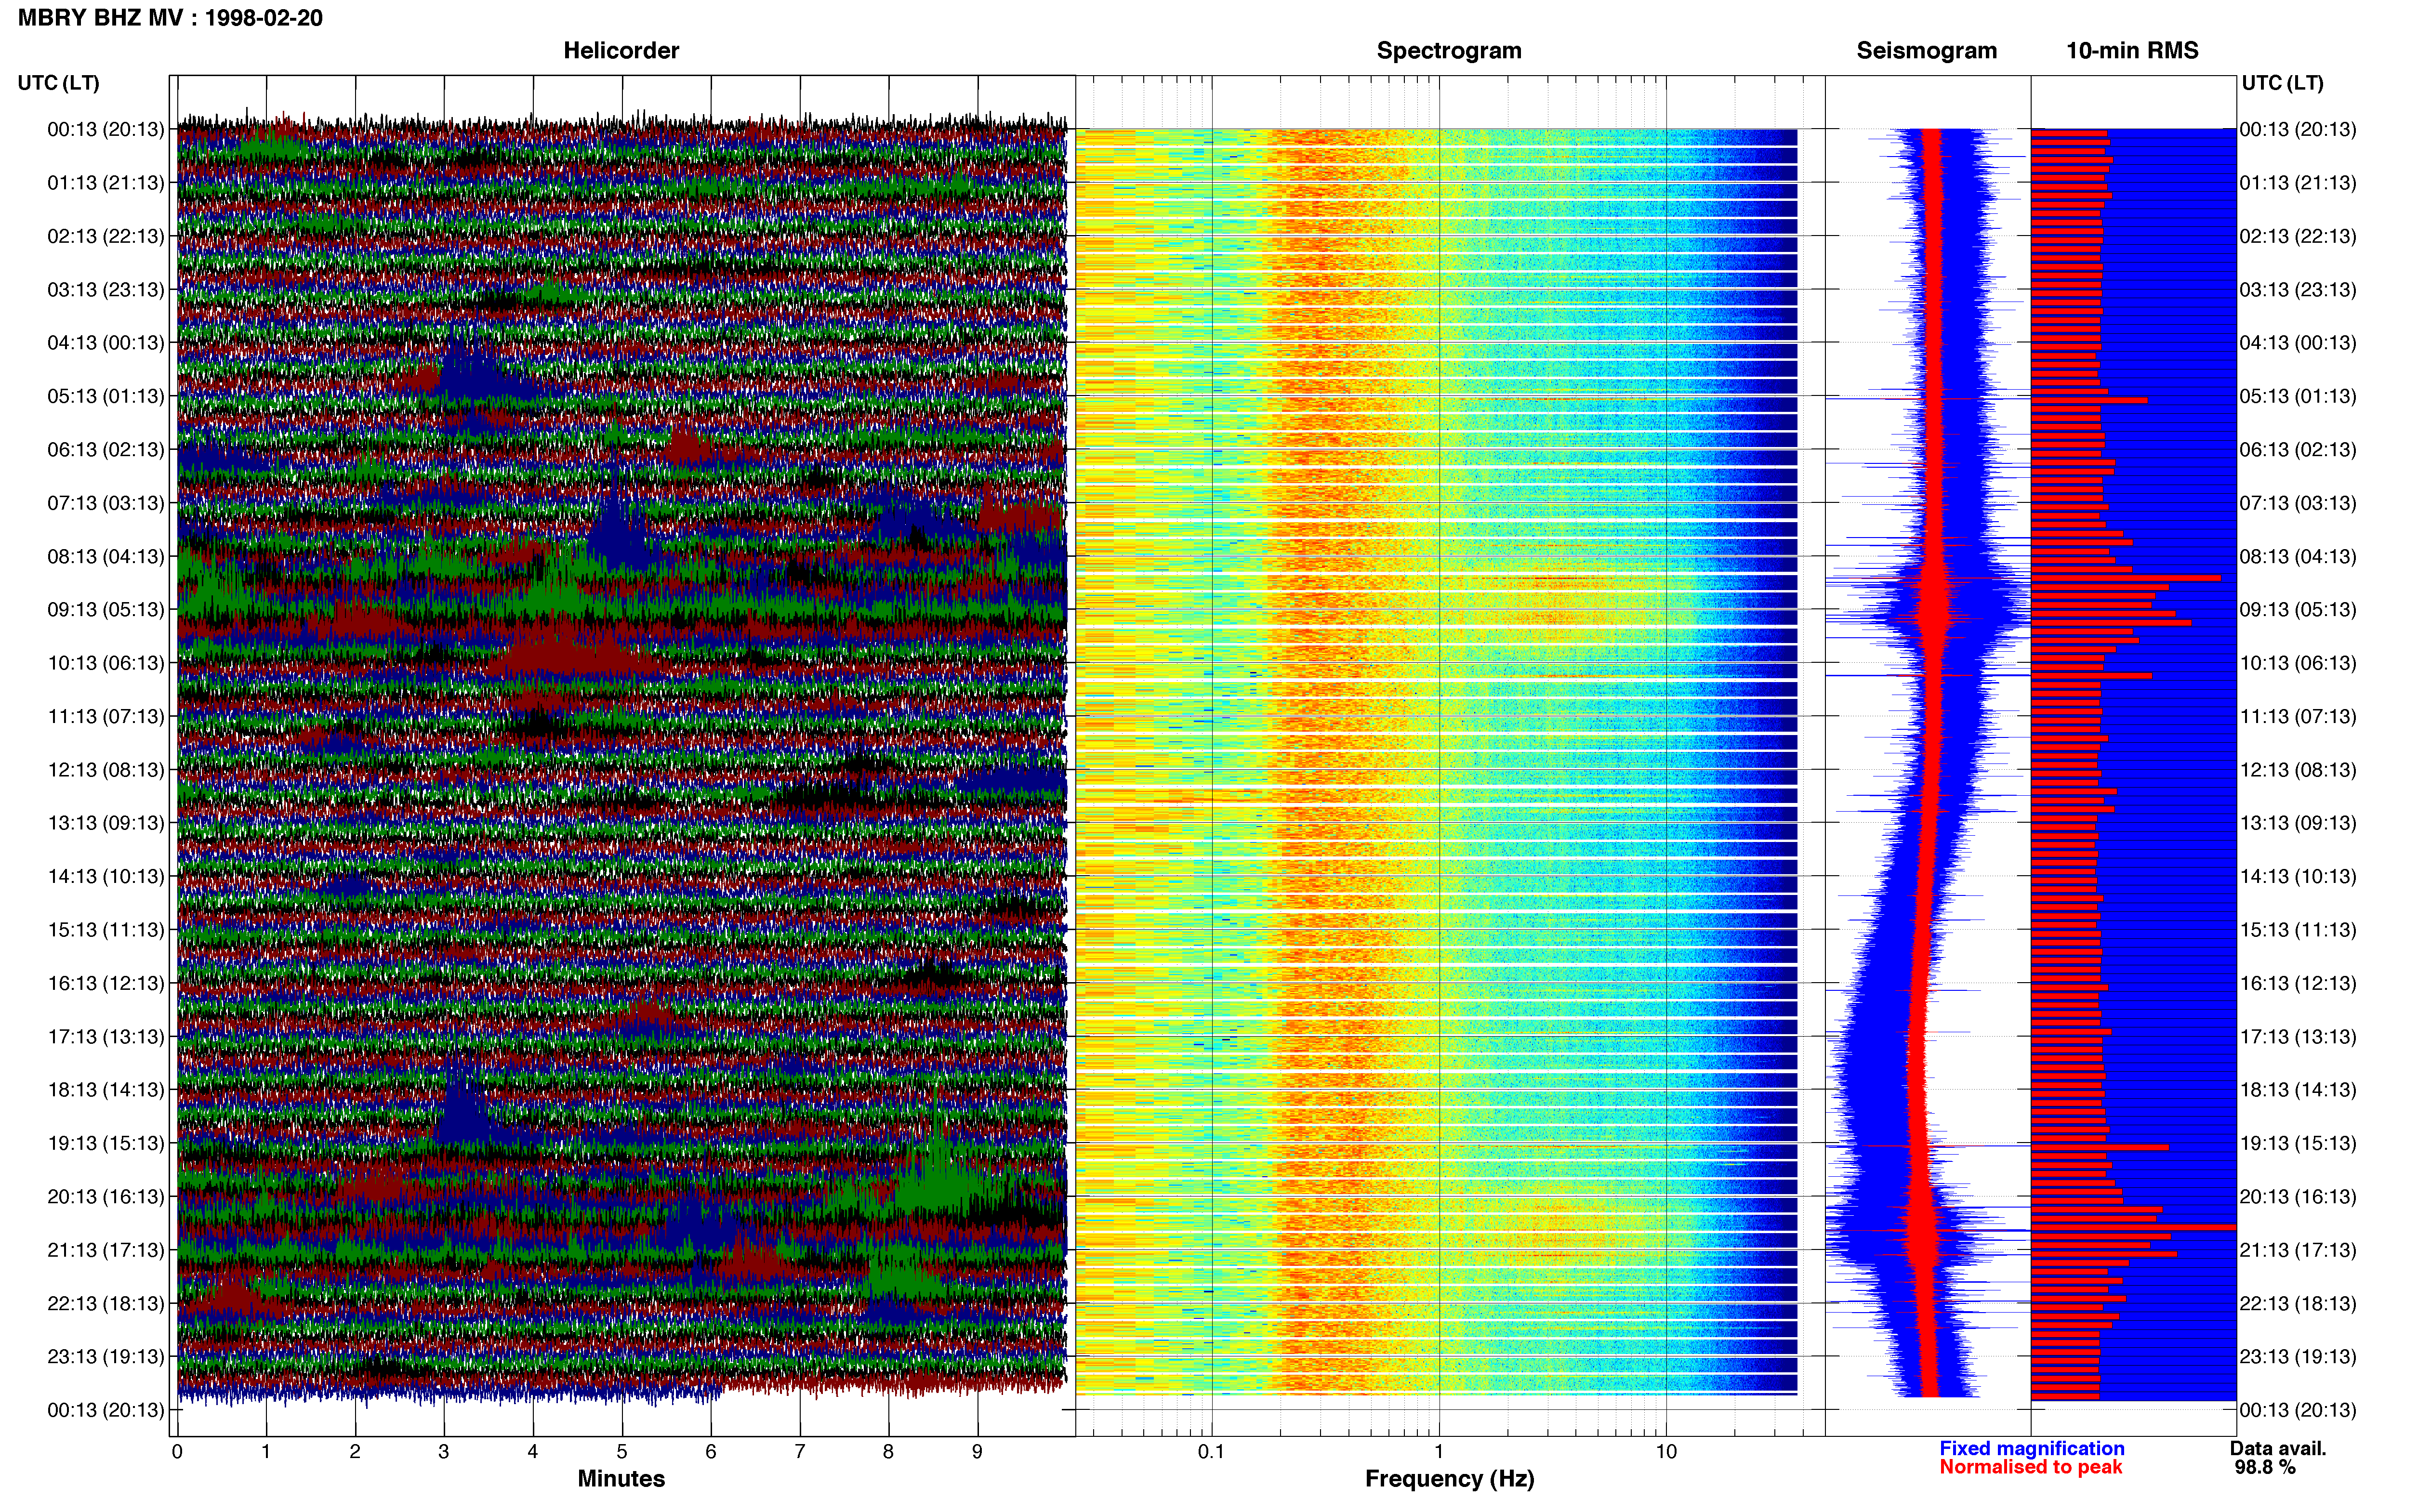Click the 'Minutes' x-axis label
Image resolution: width=2418 pixels, height=1512 pixels.
coord(621,1478)
